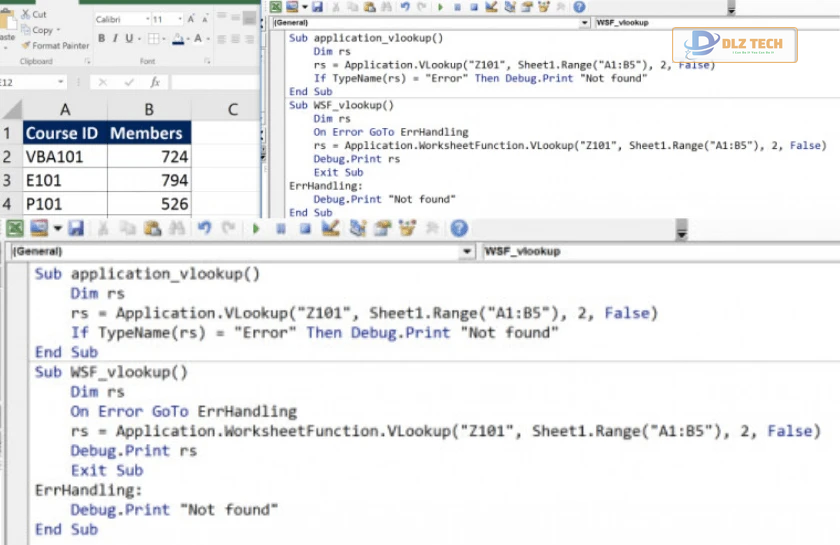Click View Microsoft Excel icon in lower VBA toolbar
Viewport: 840px width, 545px height.
15,229
